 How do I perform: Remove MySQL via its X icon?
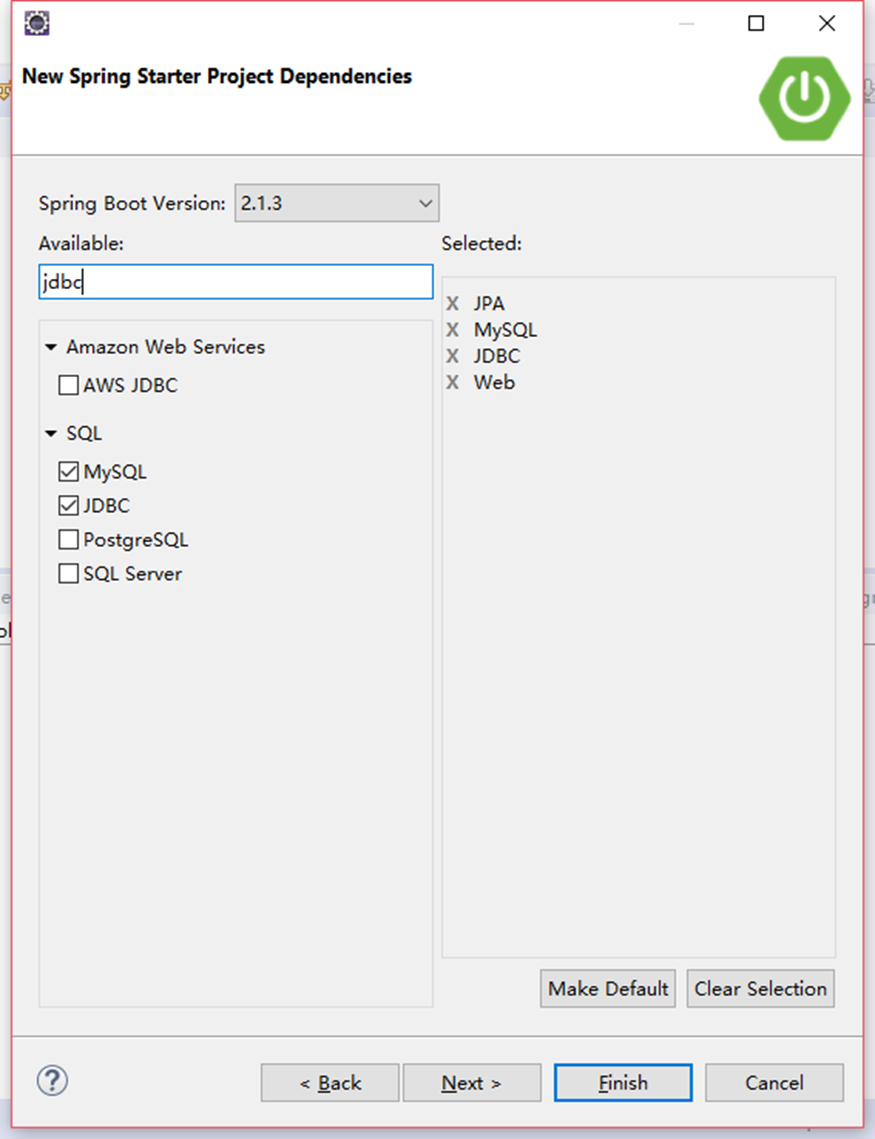[452, 330]
